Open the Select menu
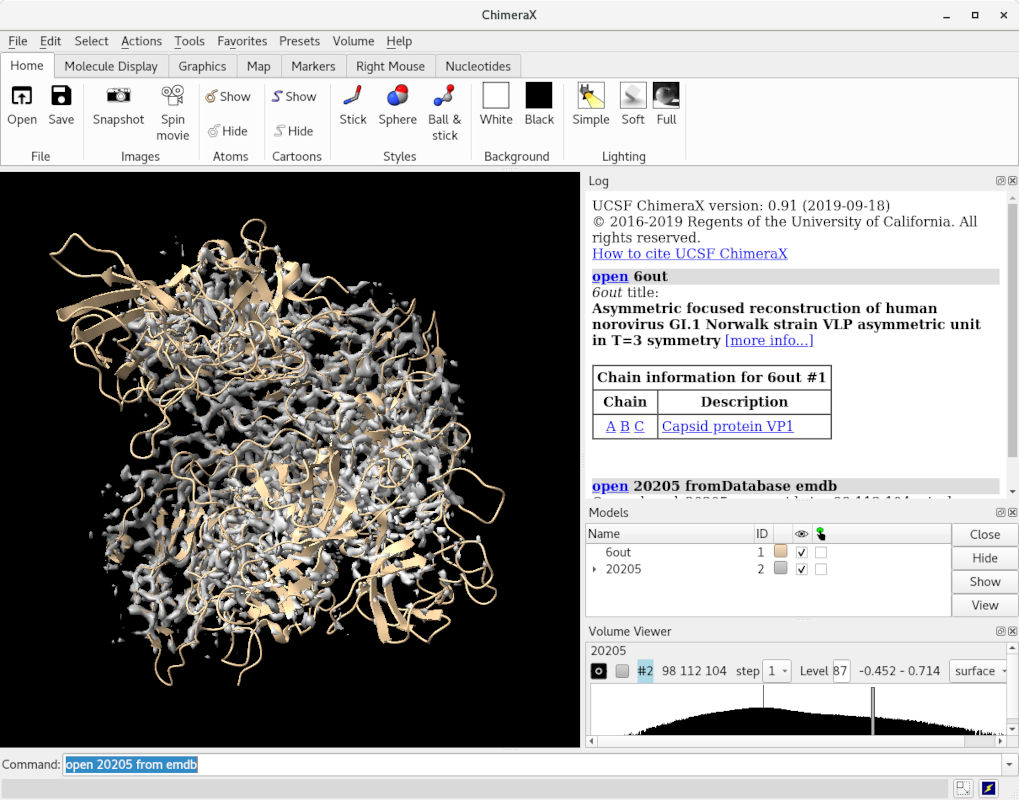 coord(91,41)
